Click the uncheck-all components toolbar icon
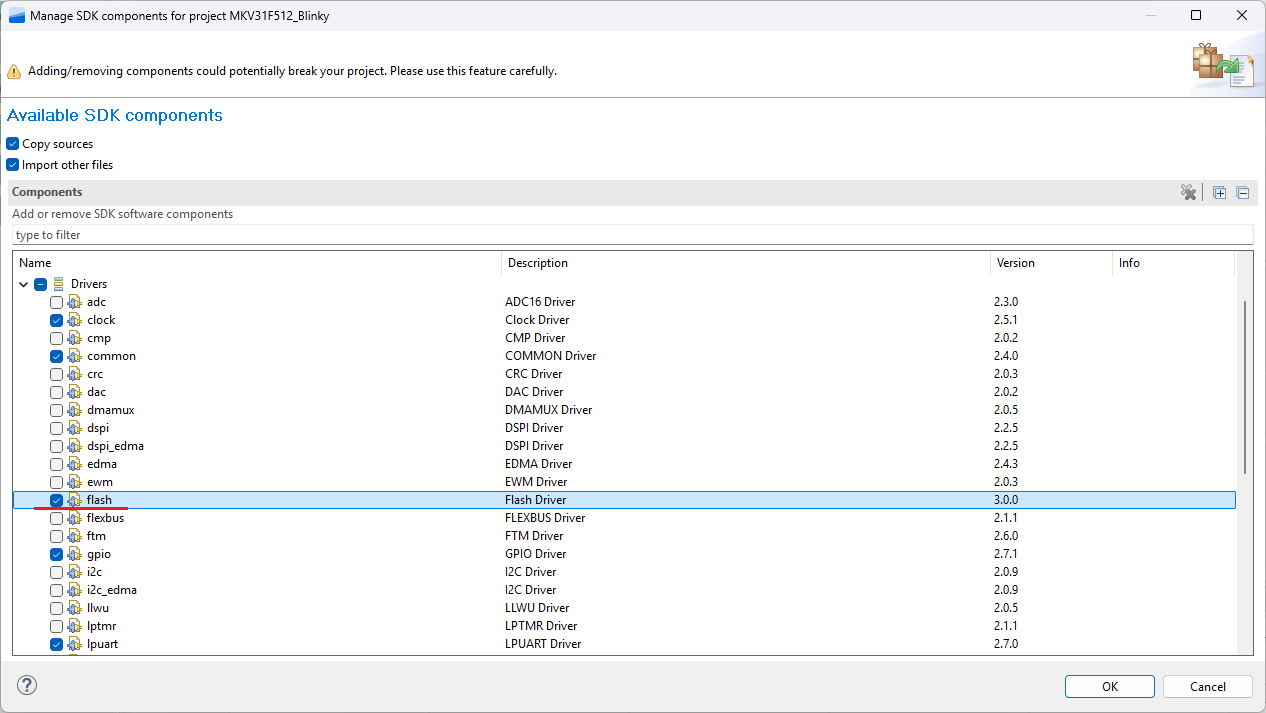Viewport: 1266px width, 713px height. point(1188,193)
